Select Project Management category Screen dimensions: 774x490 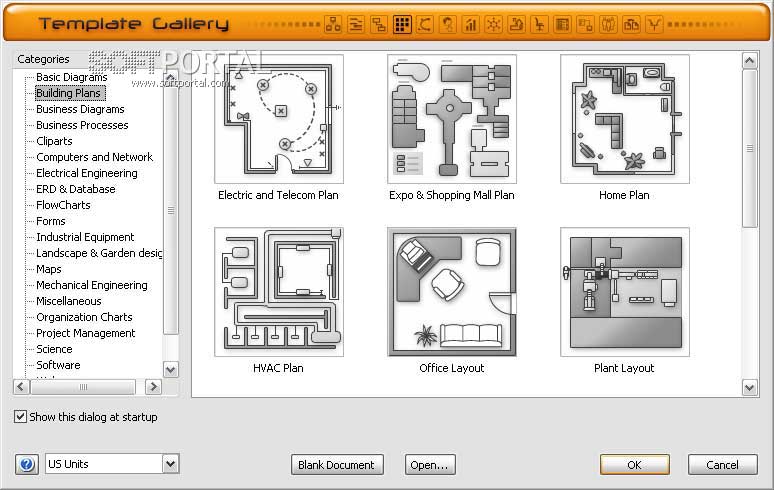tap(85, 333)
